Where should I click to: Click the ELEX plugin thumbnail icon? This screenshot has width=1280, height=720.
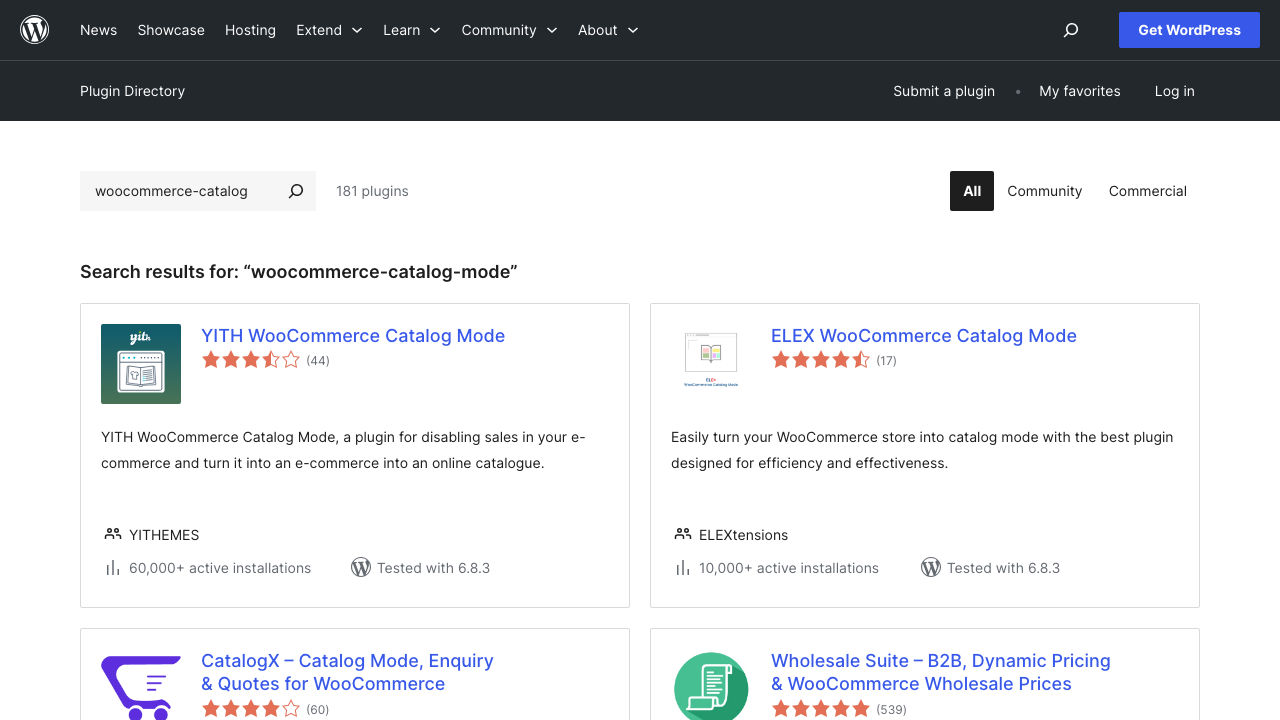(x=710, y=357)
